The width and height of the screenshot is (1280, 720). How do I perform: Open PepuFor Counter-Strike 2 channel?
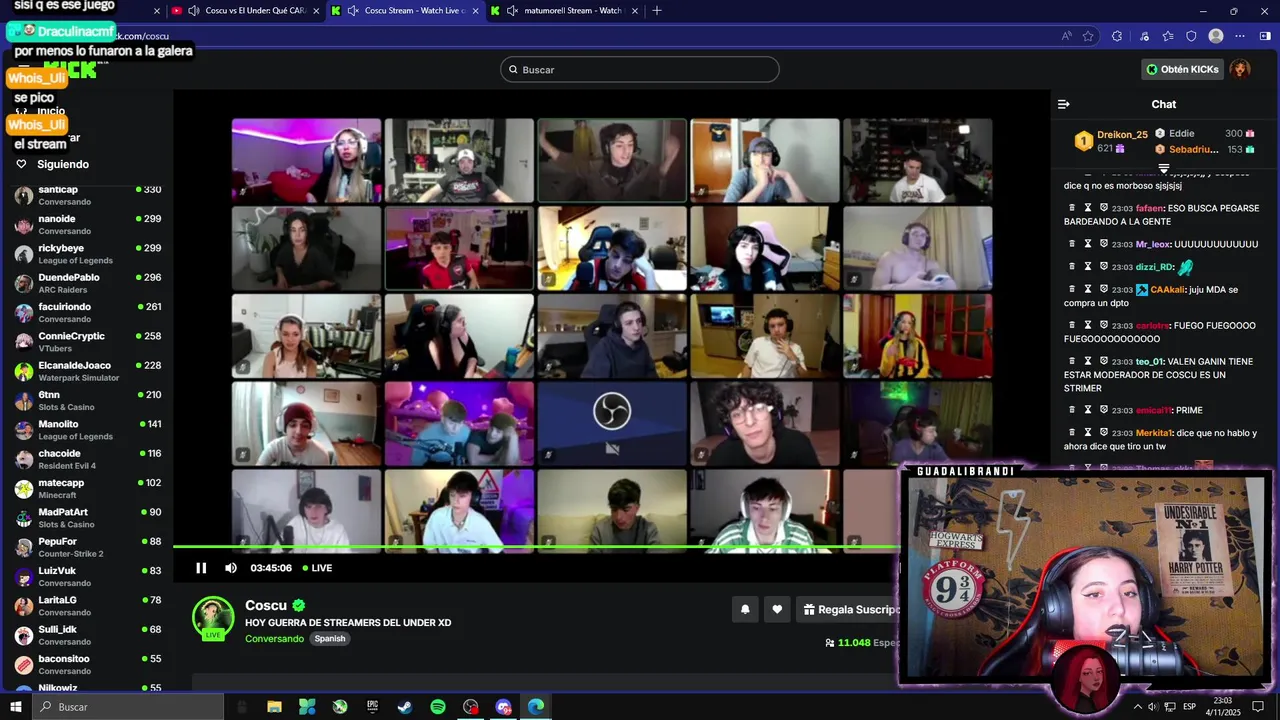[87, 547]
